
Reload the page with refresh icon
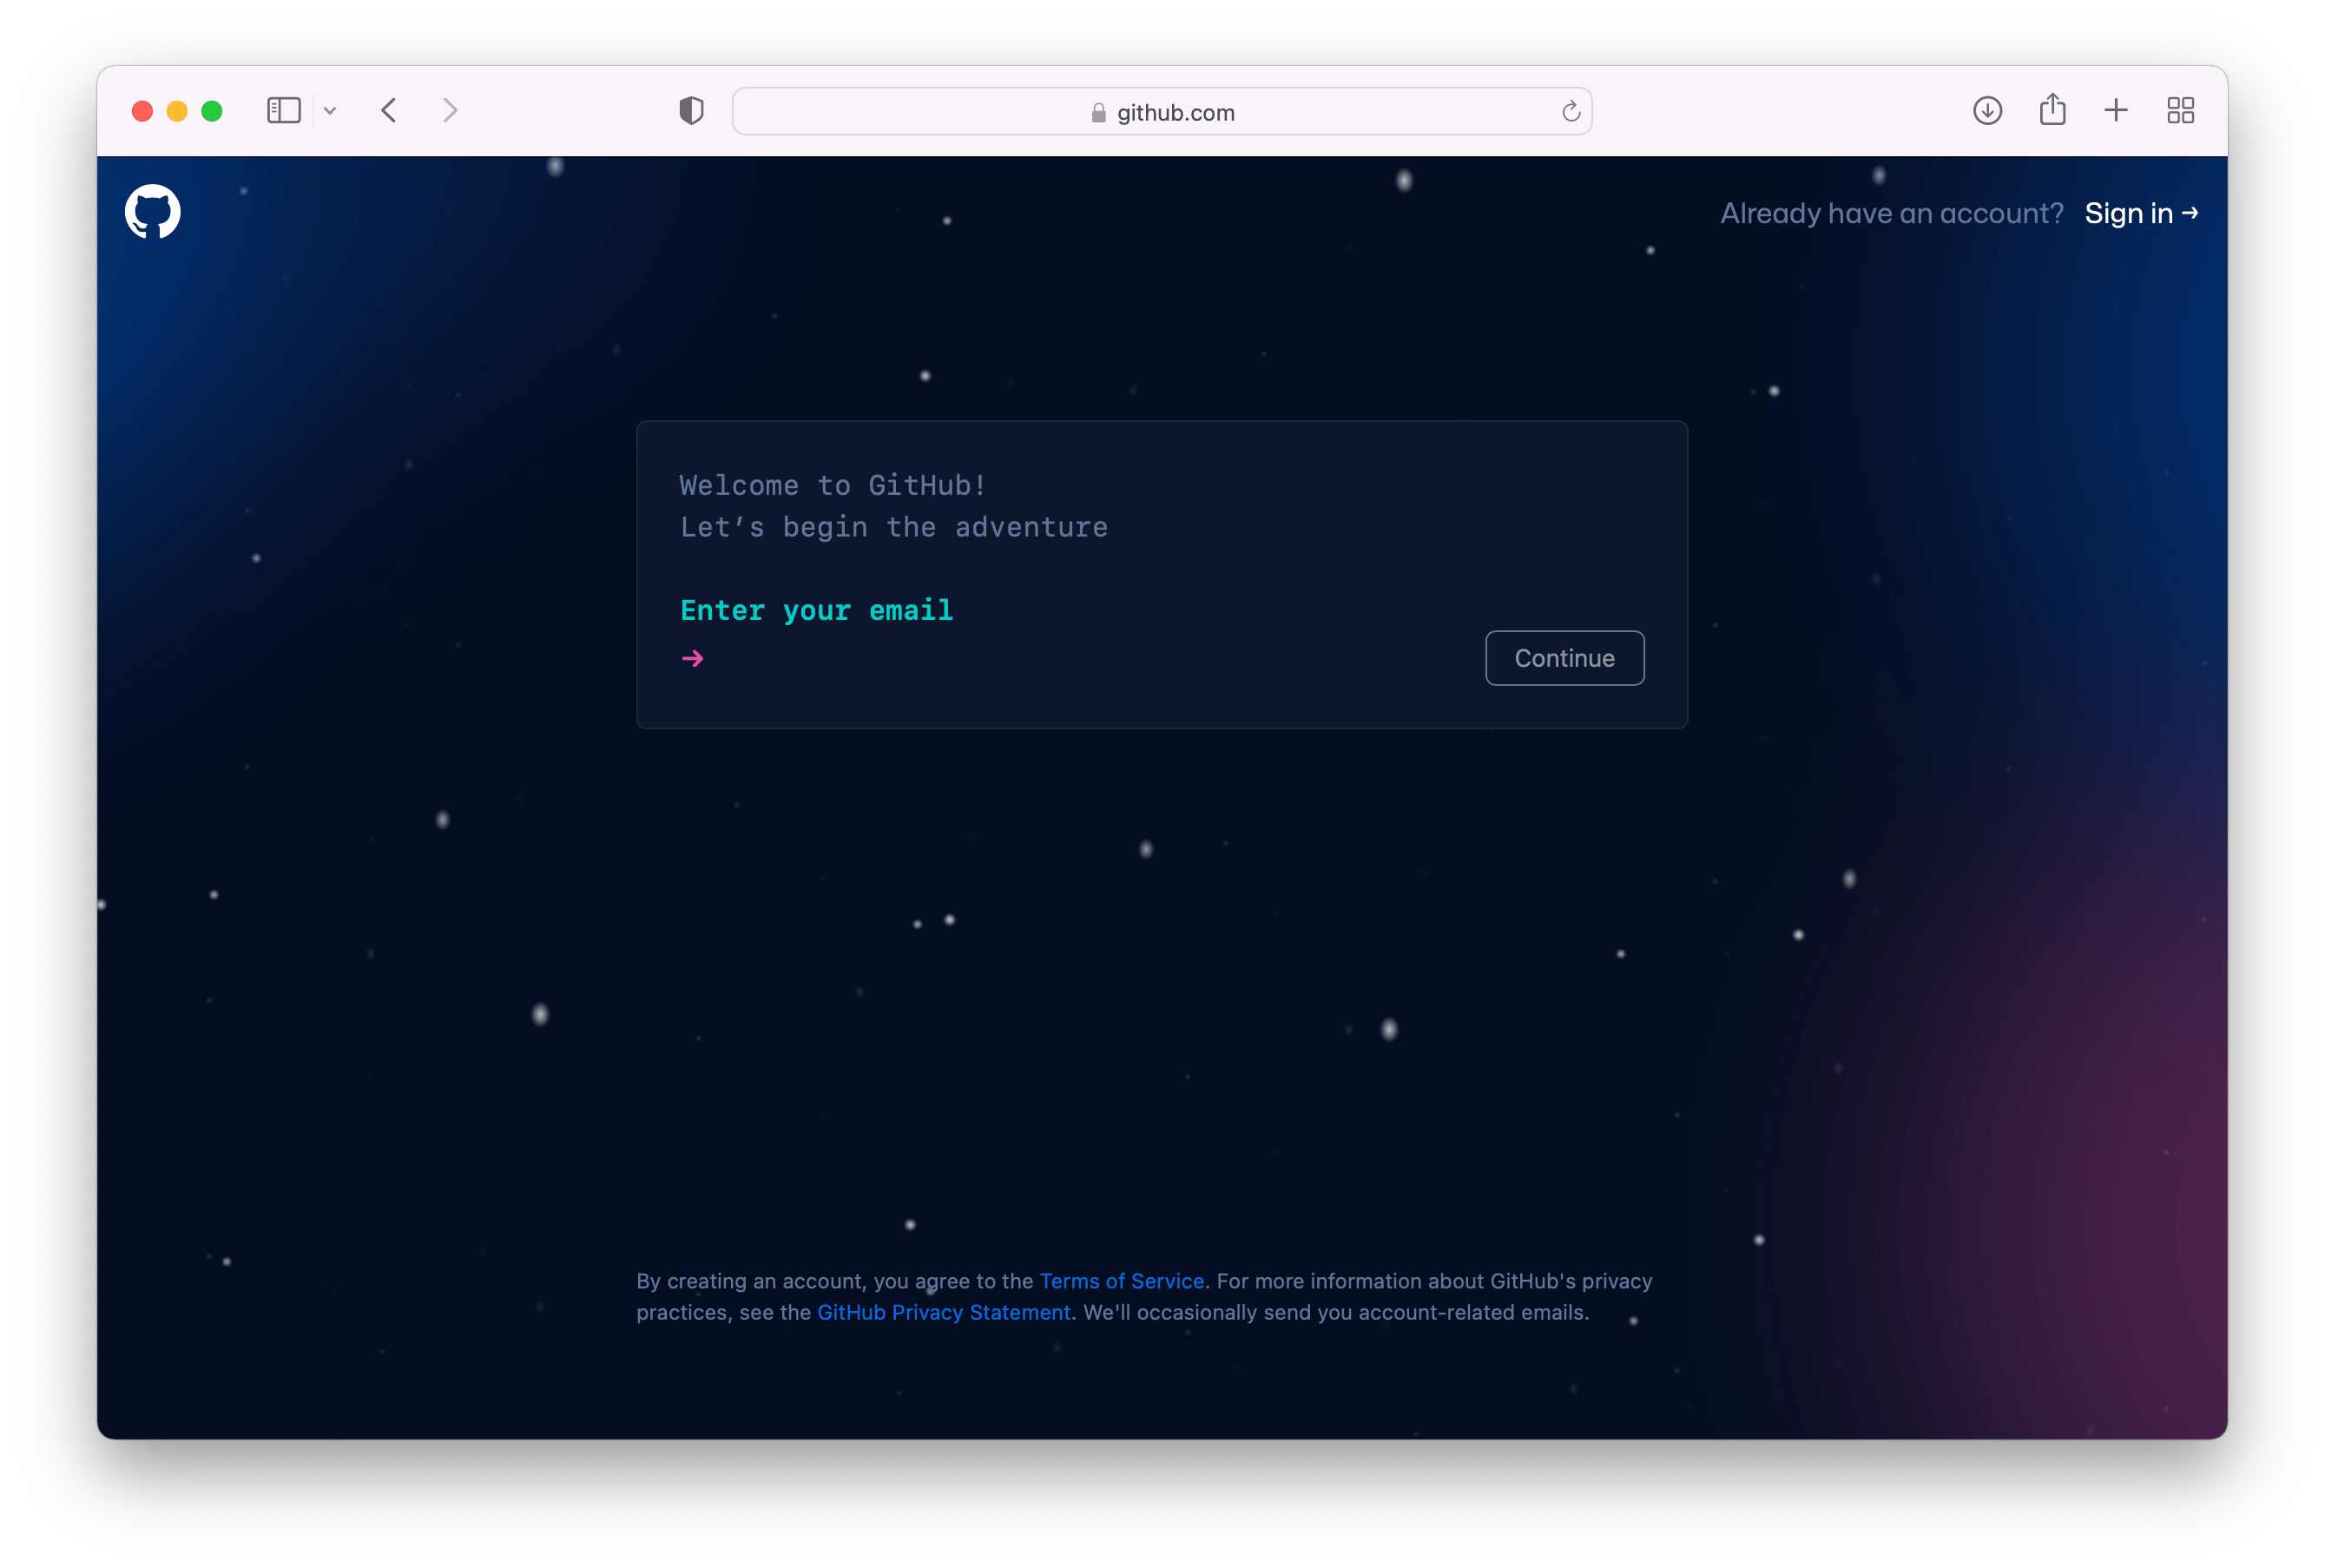(x=1570, y=111)
